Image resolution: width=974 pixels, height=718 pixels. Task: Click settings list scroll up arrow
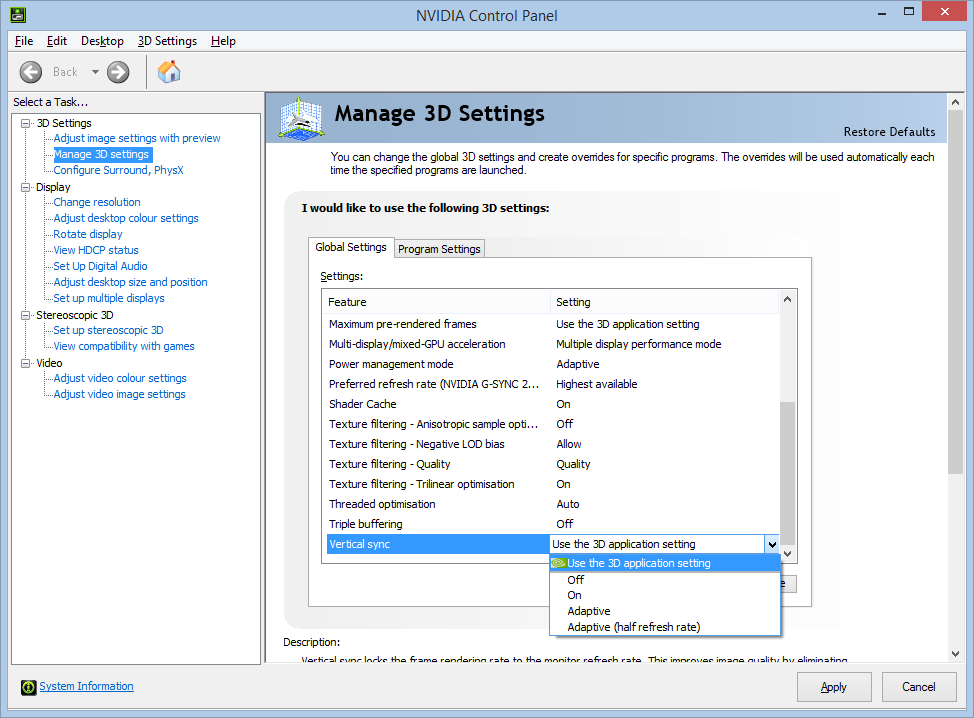coord(787,299)
